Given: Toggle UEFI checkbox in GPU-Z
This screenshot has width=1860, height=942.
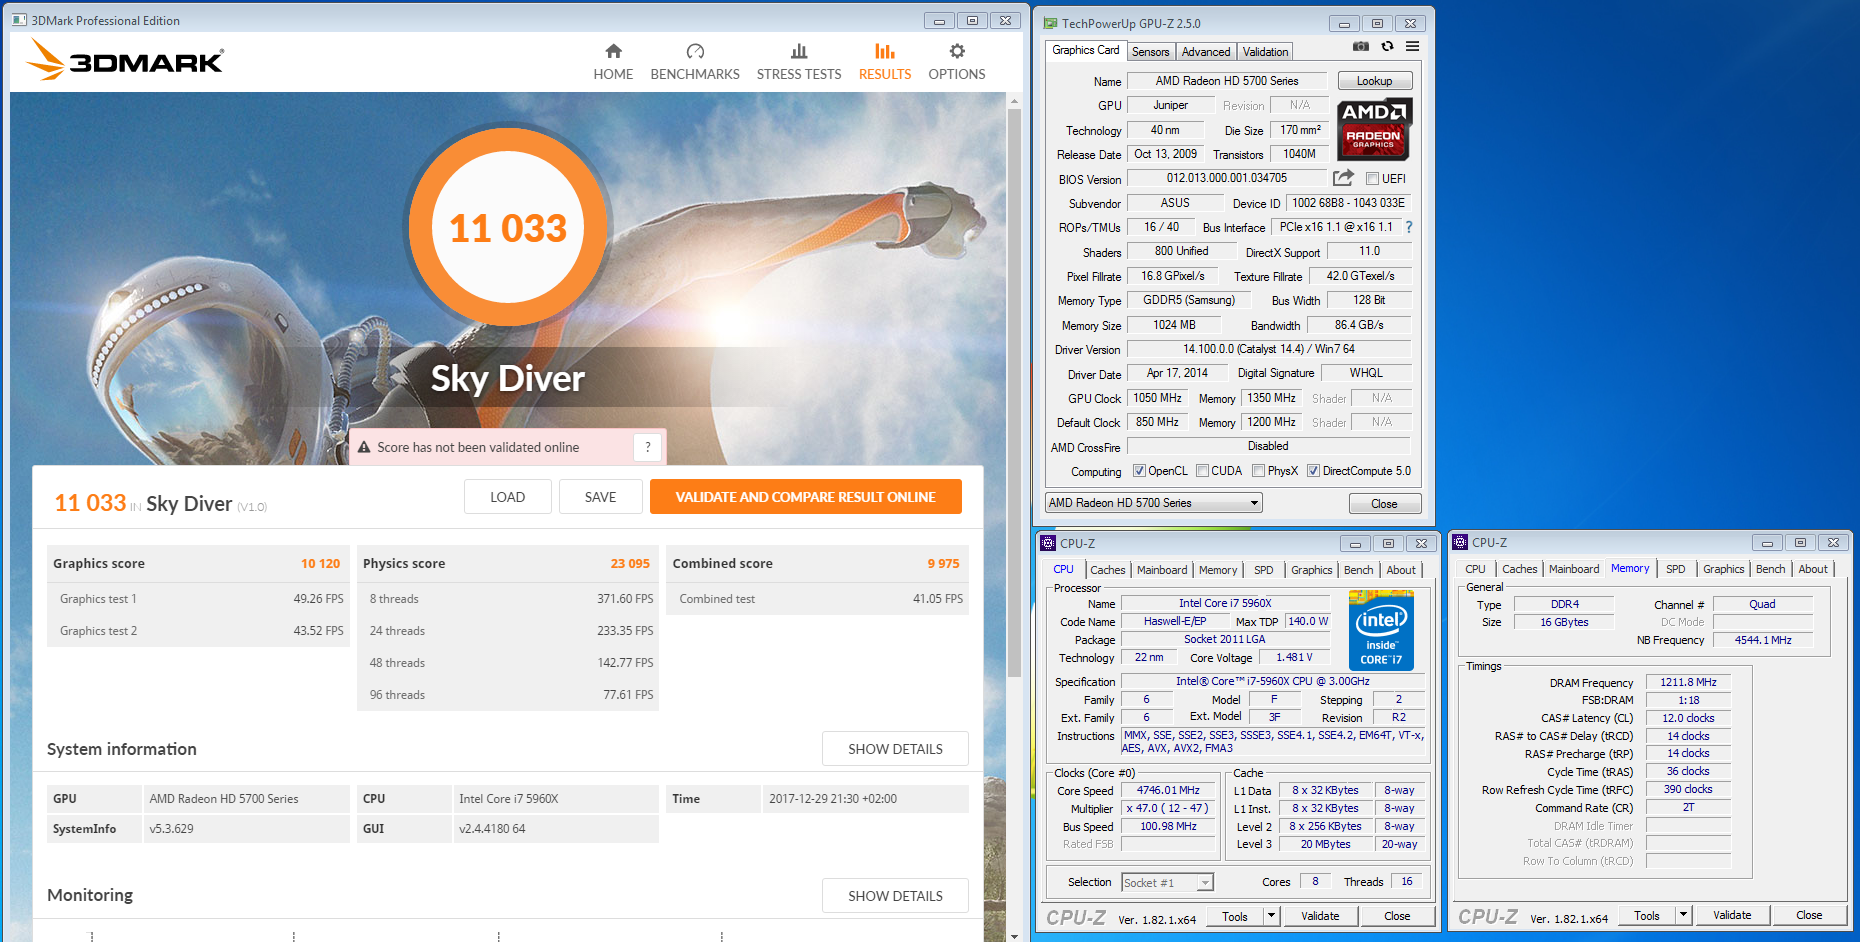Looking at the screenshot, I should click(x=1372, y=179).
